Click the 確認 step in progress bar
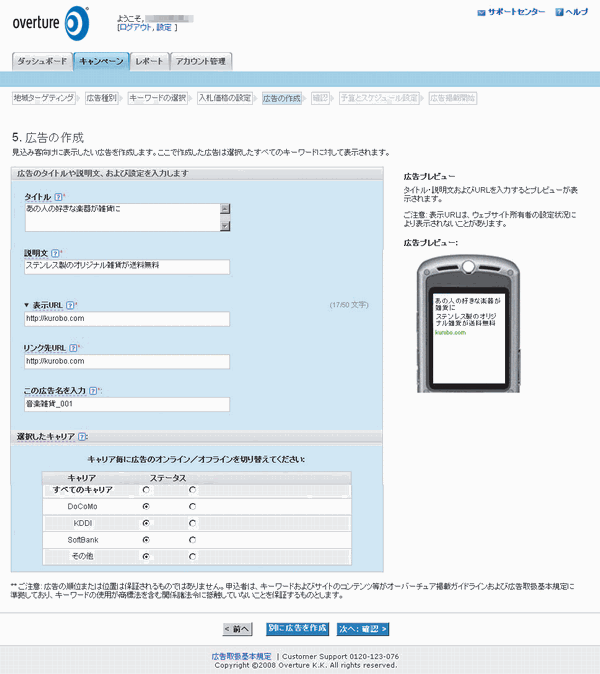This screenshot has width=600, height=674. pos(320,98)
